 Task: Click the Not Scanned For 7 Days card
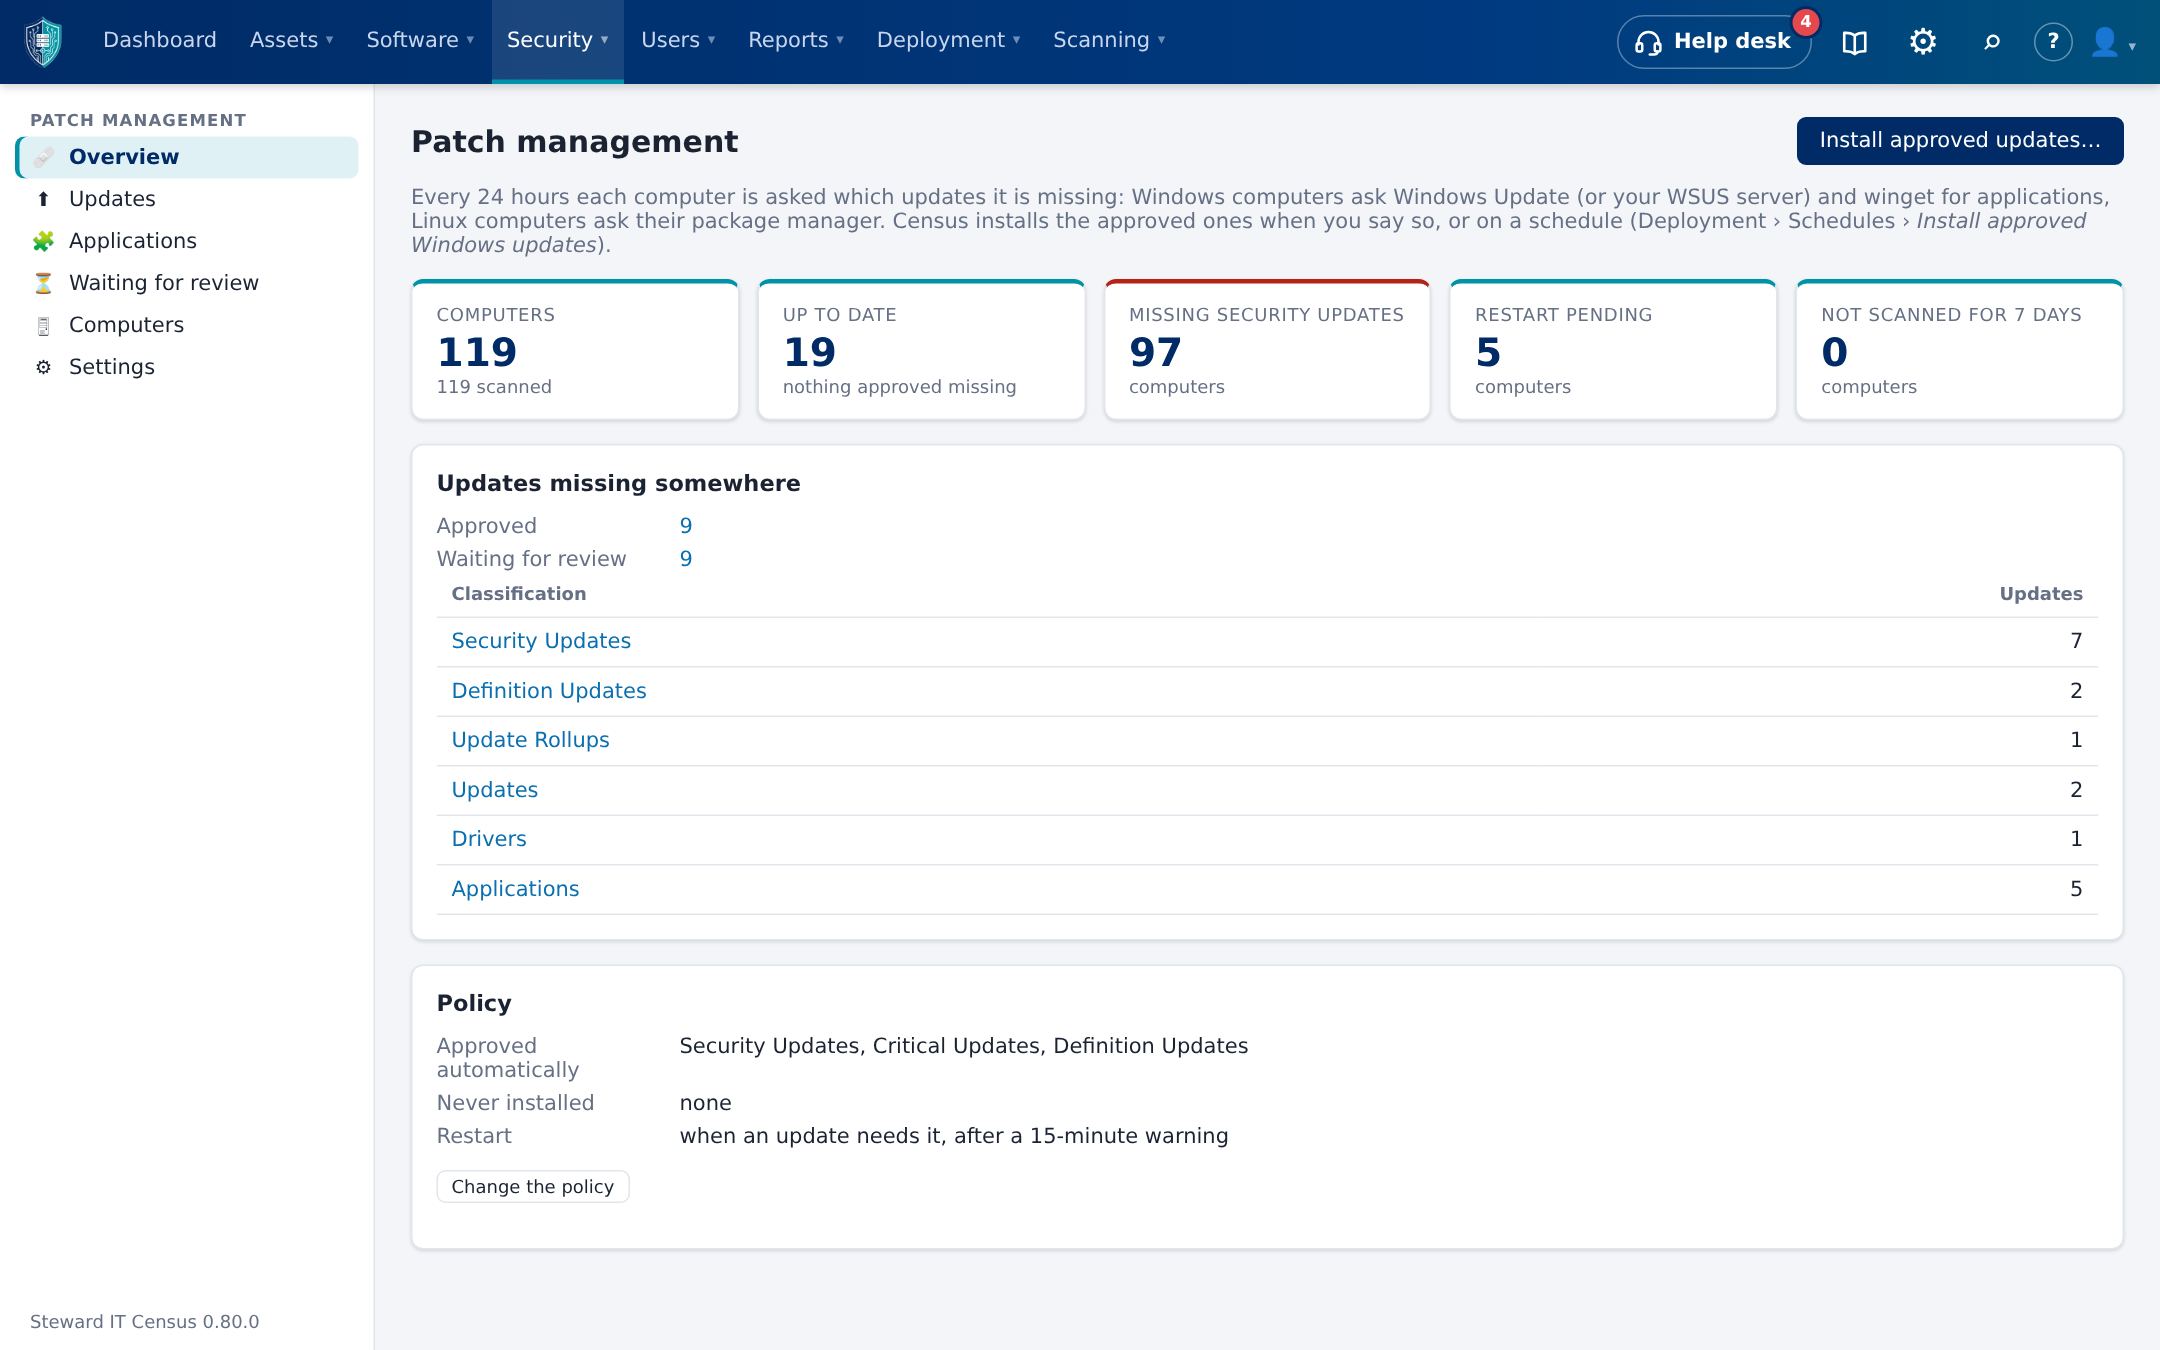click(x=1959, y=350)
